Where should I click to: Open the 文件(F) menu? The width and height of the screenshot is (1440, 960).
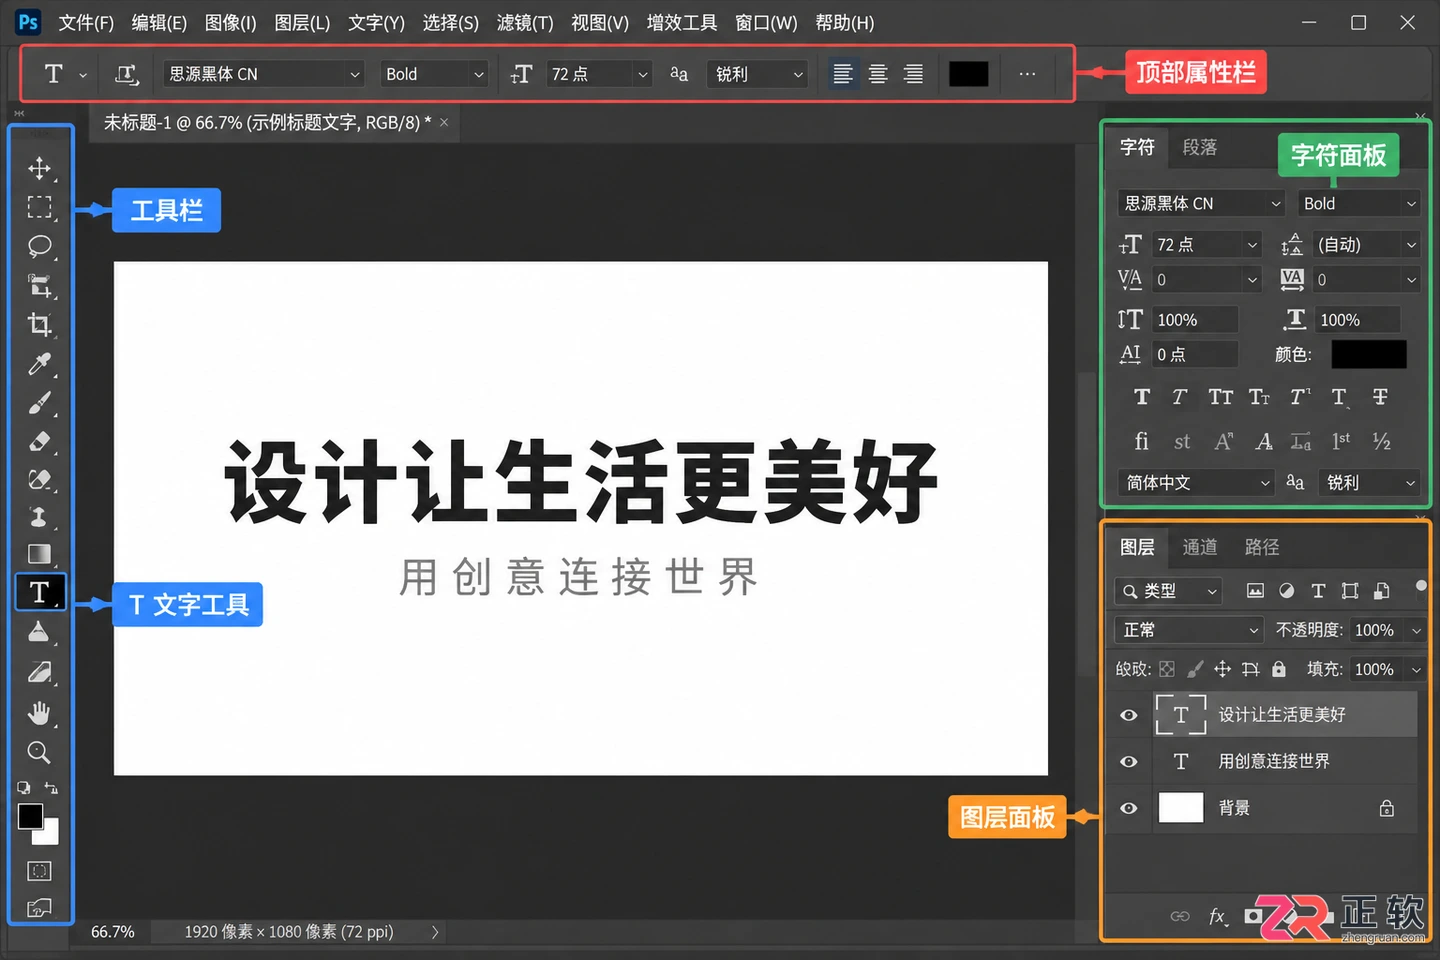coord(86,22)
